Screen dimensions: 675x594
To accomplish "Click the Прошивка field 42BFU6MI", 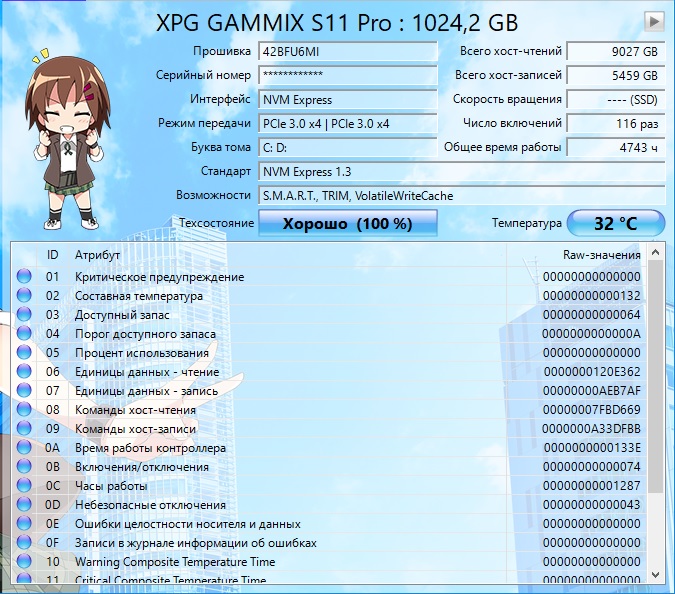I will (348, 52).
